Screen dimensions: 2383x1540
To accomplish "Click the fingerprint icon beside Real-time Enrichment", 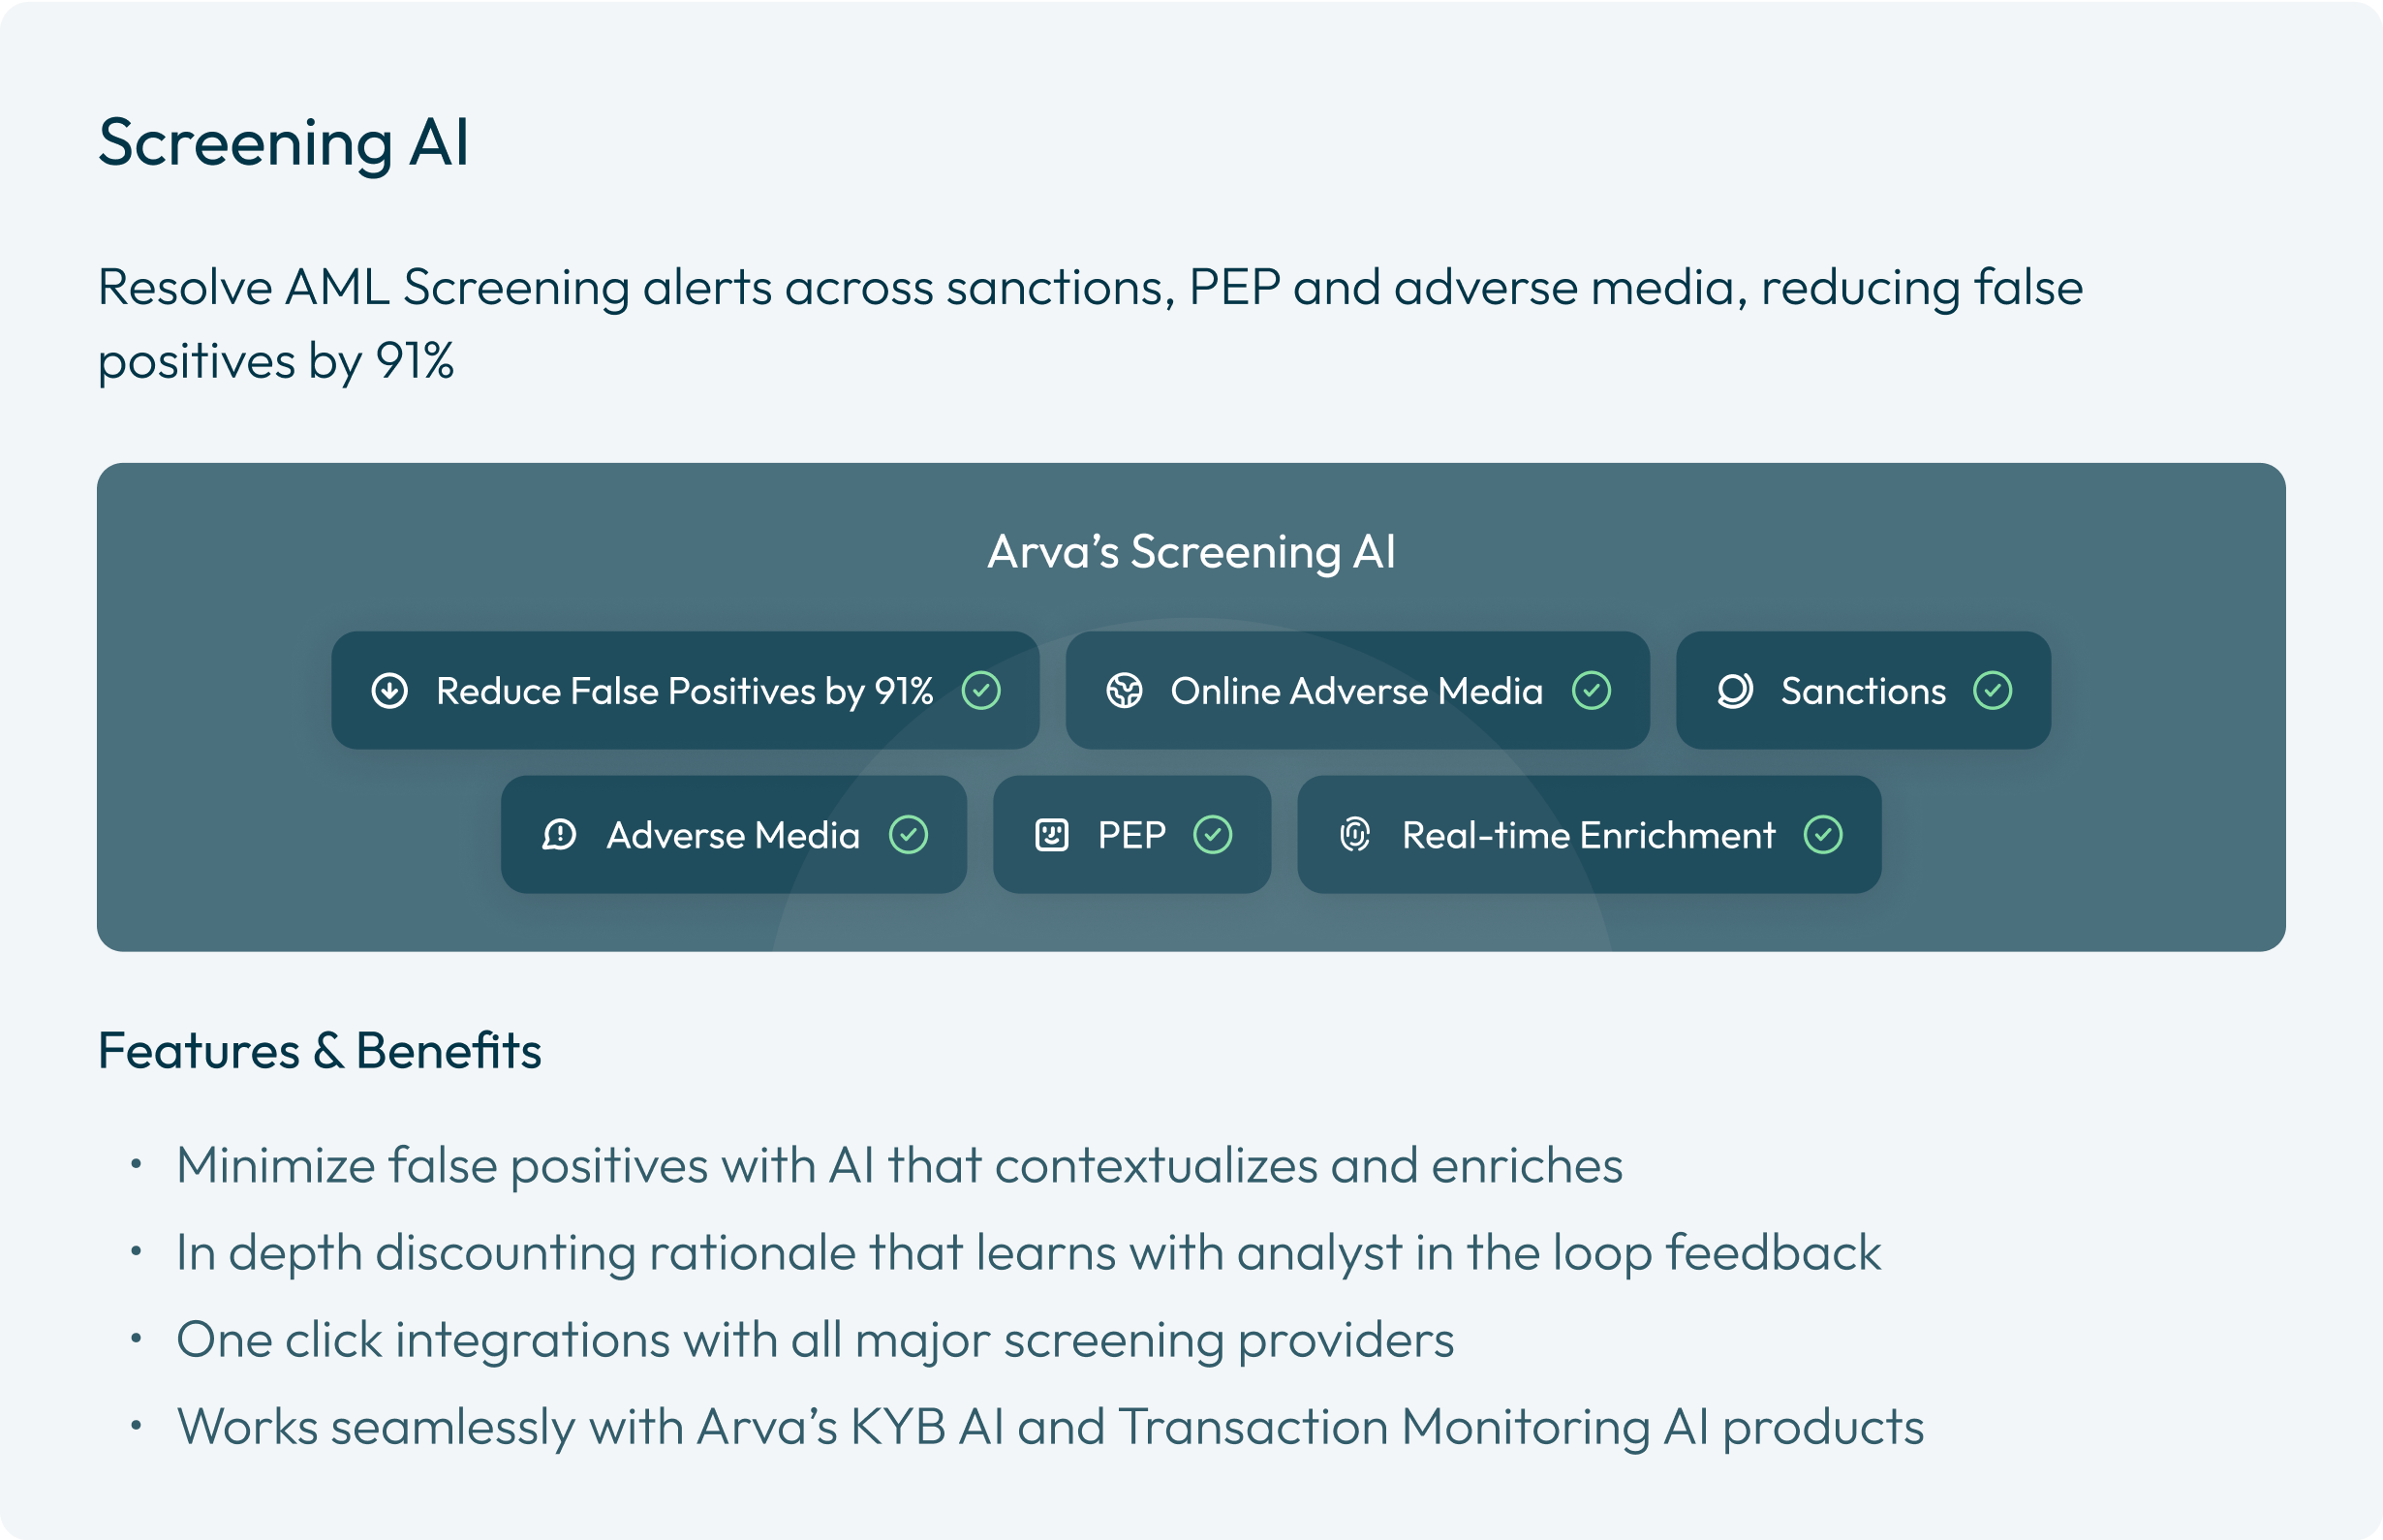I will click(1355, 835).
